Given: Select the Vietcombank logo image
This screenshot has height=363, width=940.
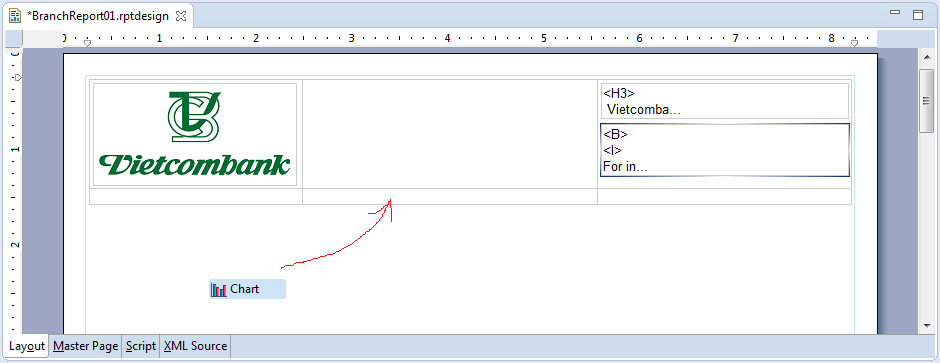Looking at the screenshot, I should click(195, 135).
